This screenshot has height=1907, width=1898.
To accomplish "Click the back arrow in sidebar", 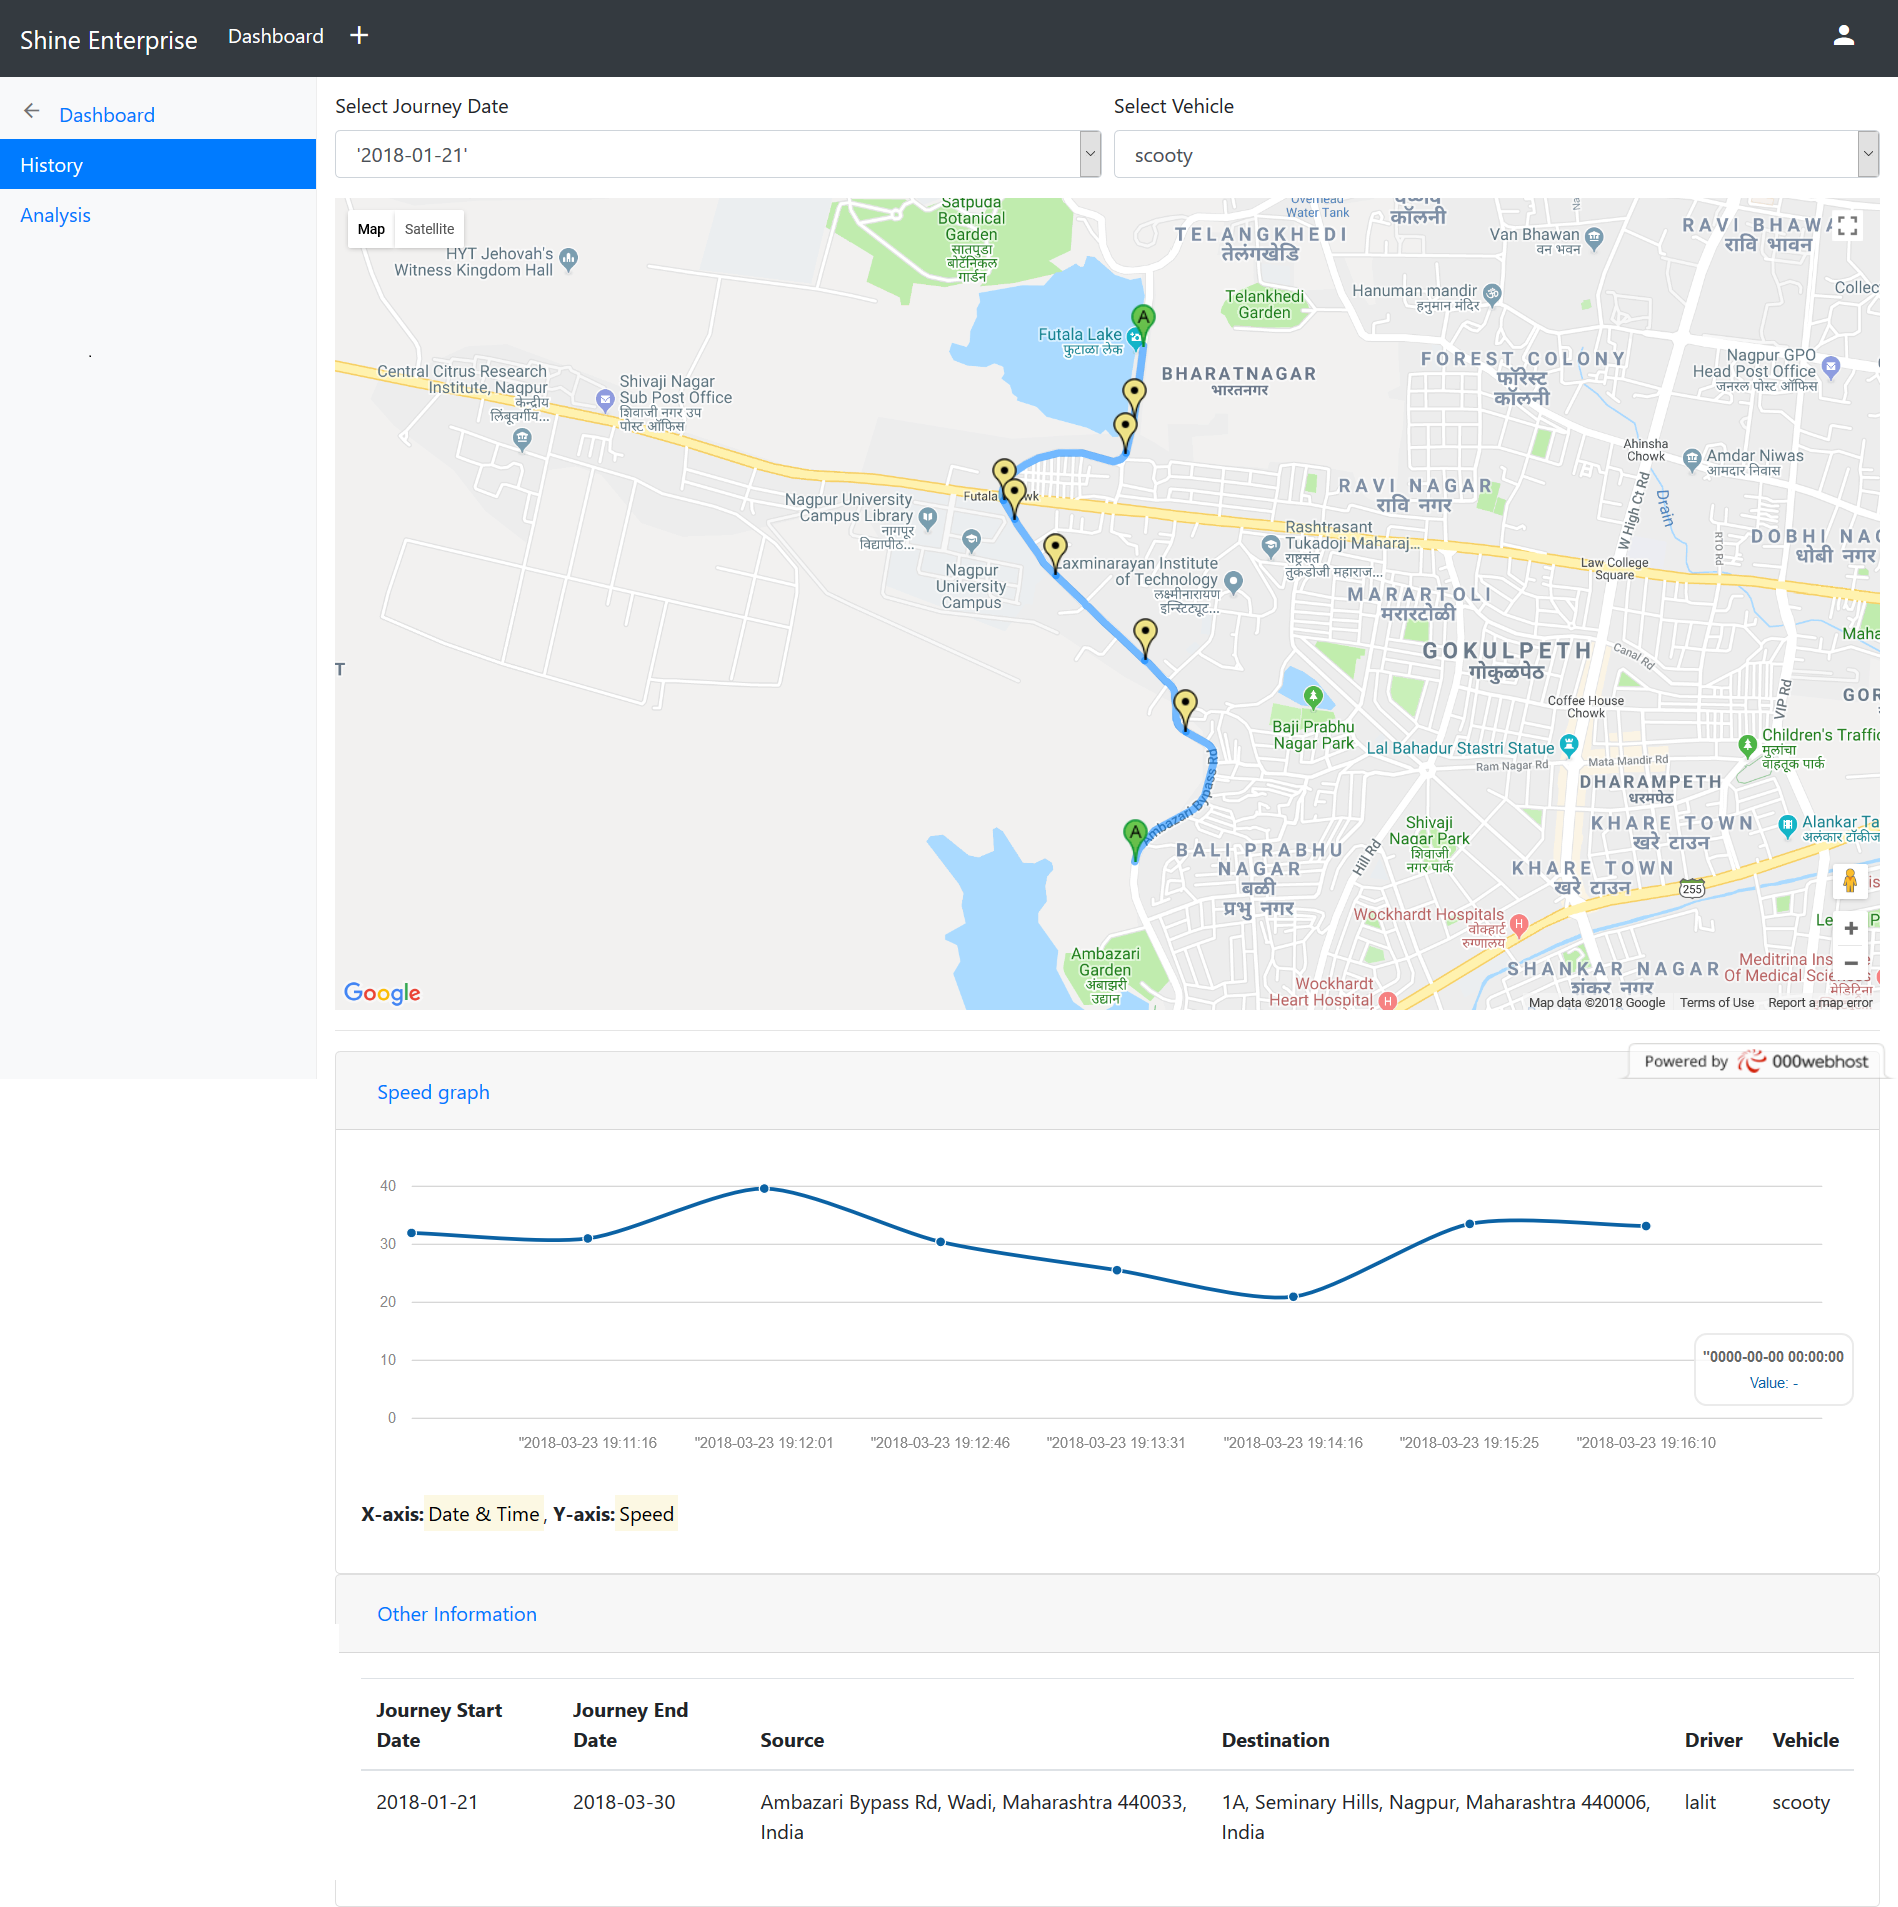I will click(x=32, y=112).
